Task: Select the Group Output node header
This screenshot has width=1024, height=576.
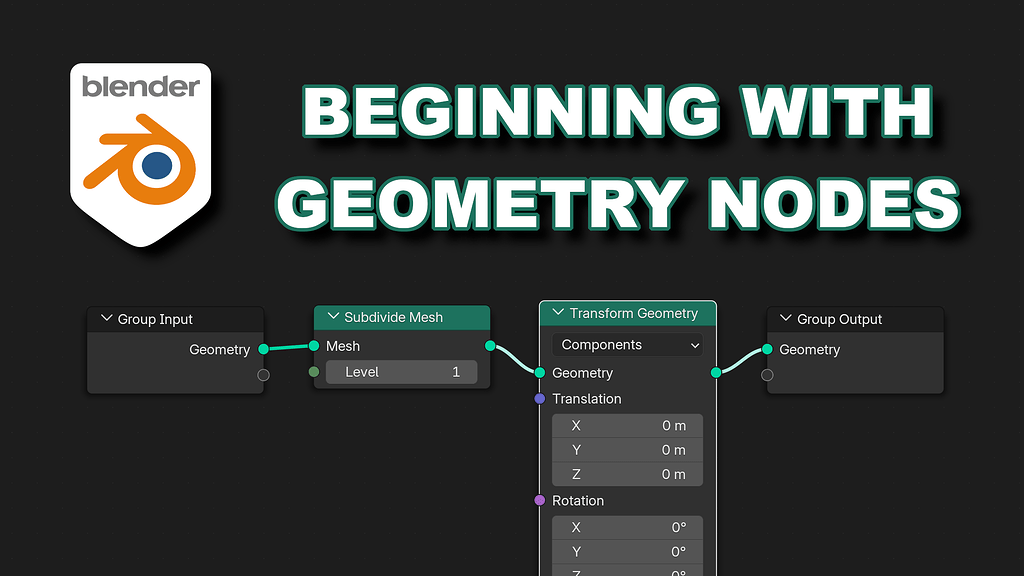Action: 855,319
